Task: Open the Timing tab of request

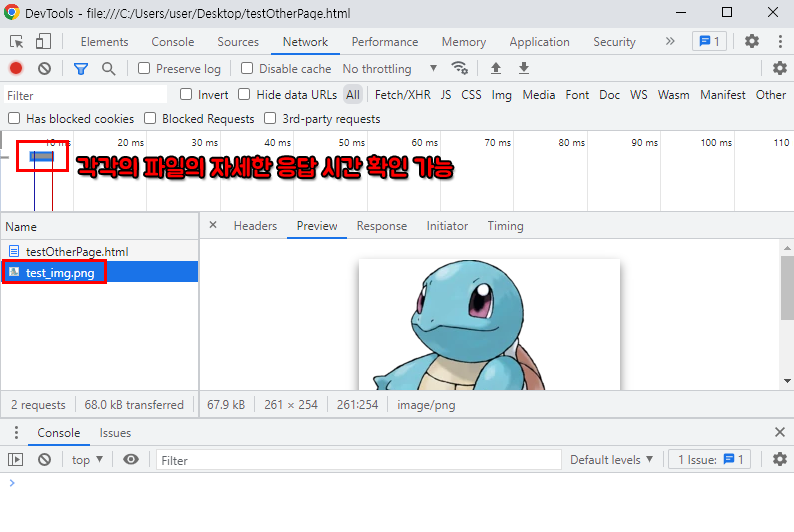Action: coord(505,226)
